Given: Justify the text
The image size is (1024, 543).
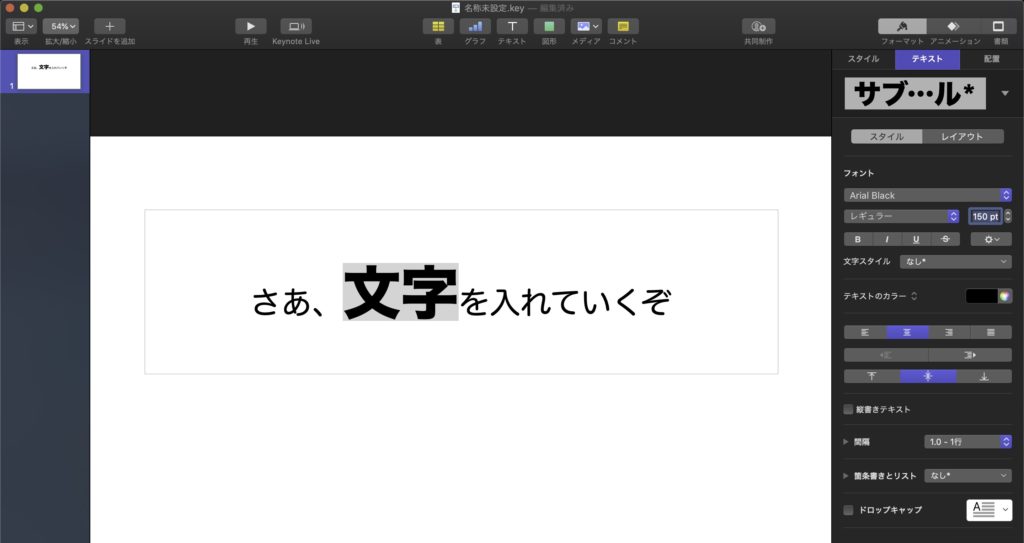Looking at the screenshot, I should (991, 333).
